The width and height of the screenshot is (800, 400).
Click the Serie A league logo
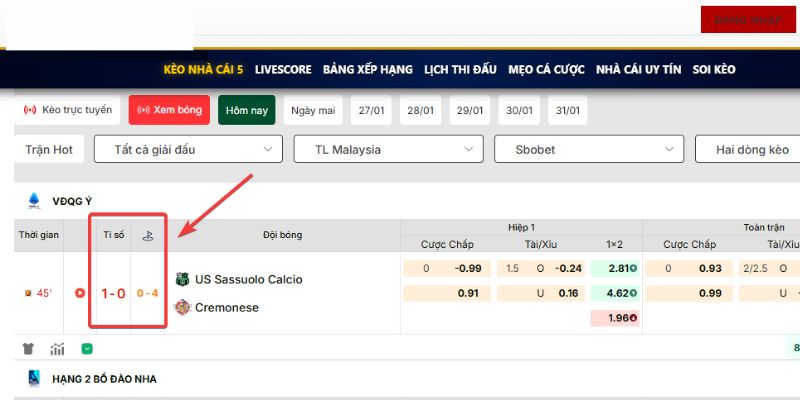pyautogui.click(x=33, y=200)
